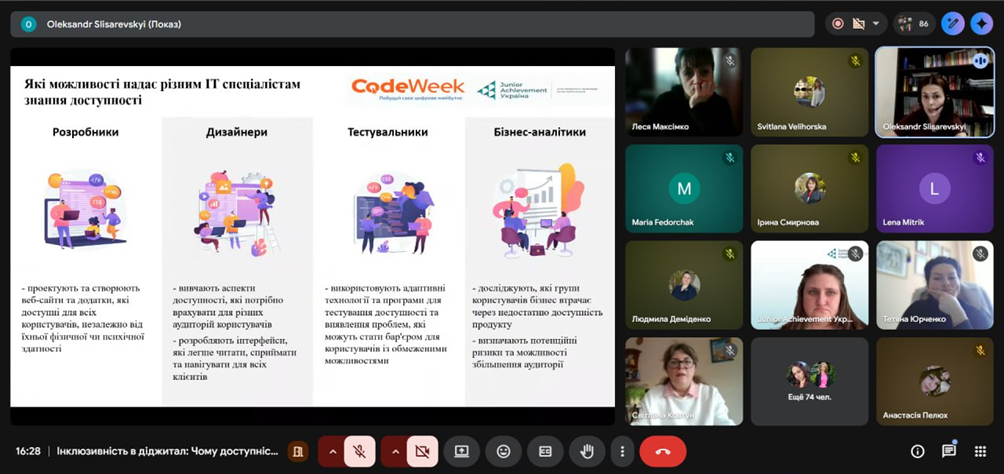The height and width of the screenshot is (474, 1004).
Task: Expand video settings arrow beside camera
Action: [x=394, y=451]
